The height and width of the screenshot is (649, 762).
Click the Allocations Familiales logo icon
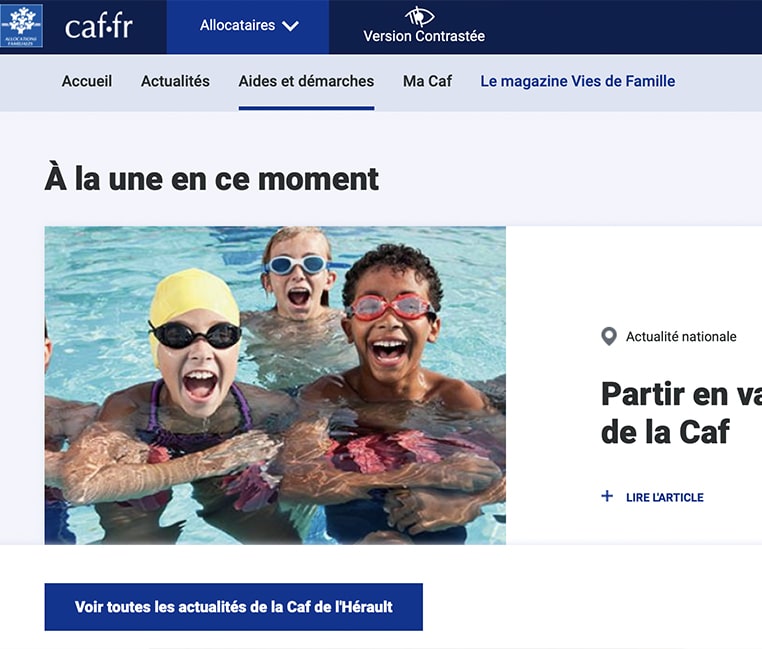[x=21, y=26]
